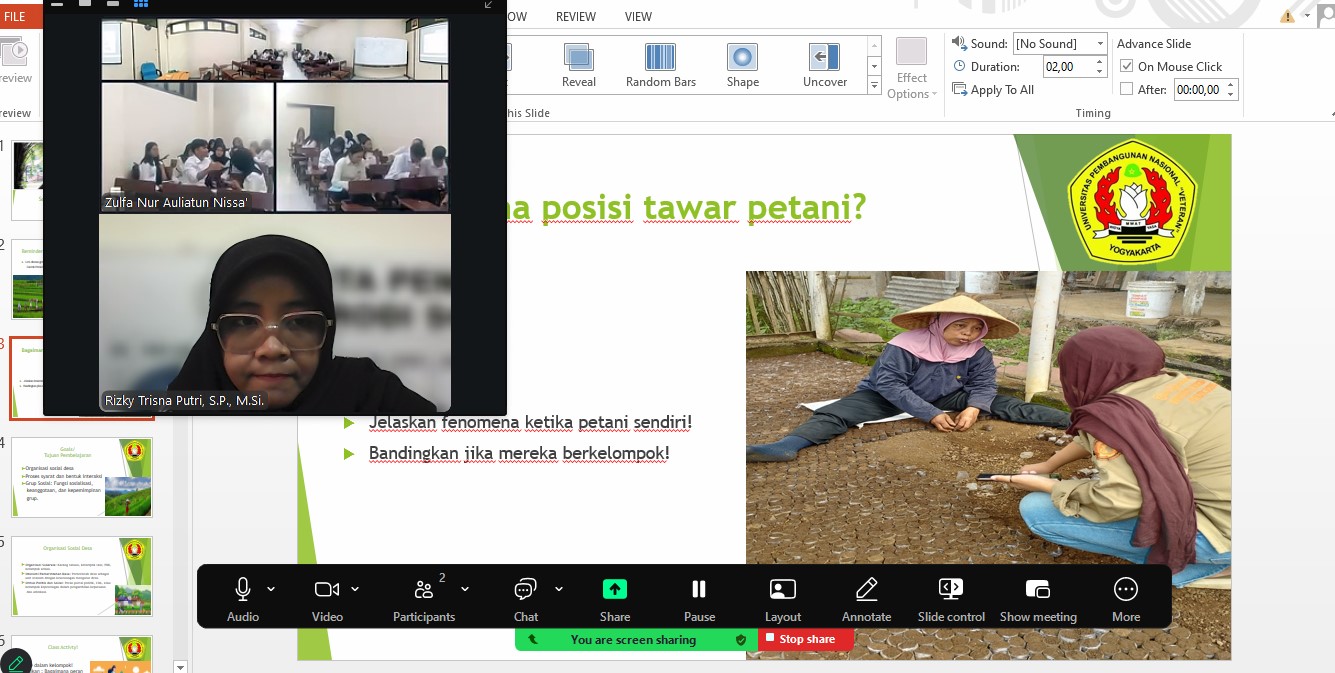Expand the Audio options arrow
The height and width of the screenshot is (673, 1335).
[271, 589]
